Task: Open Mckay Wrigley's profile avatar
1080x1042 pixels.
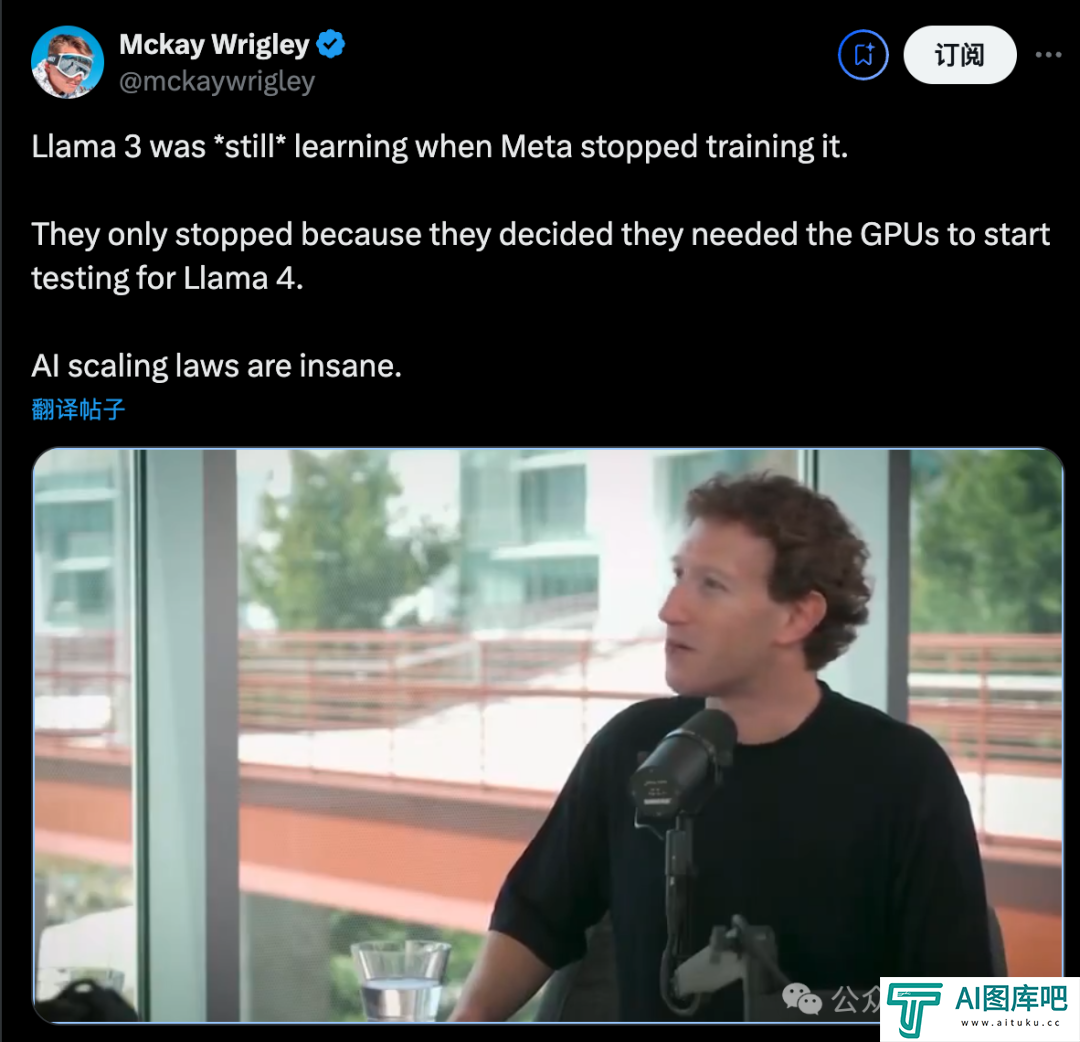Action: pos(68,62)
